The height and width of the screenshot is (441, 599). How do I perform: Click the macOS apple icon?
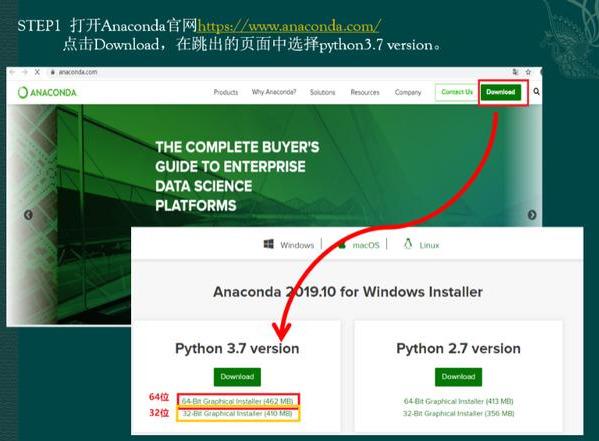[x=342, y=245]
